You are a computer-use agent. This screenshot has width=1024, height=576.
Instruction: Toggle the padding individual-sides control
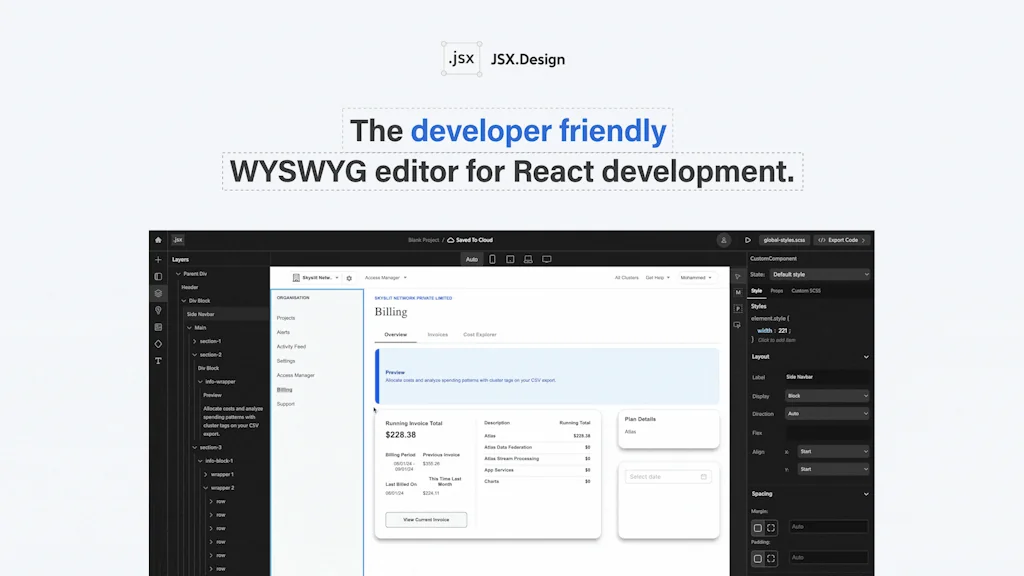pyautogui.click(x=772, y=557)
